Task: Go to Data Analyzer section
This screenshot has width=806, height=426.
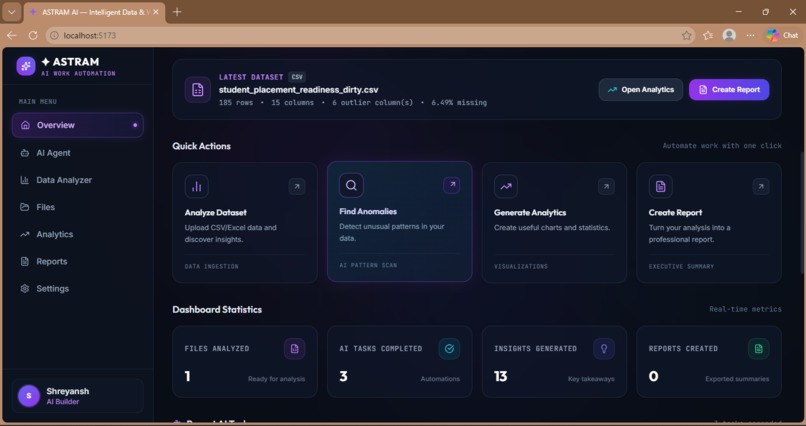Action: click(78, 180)
